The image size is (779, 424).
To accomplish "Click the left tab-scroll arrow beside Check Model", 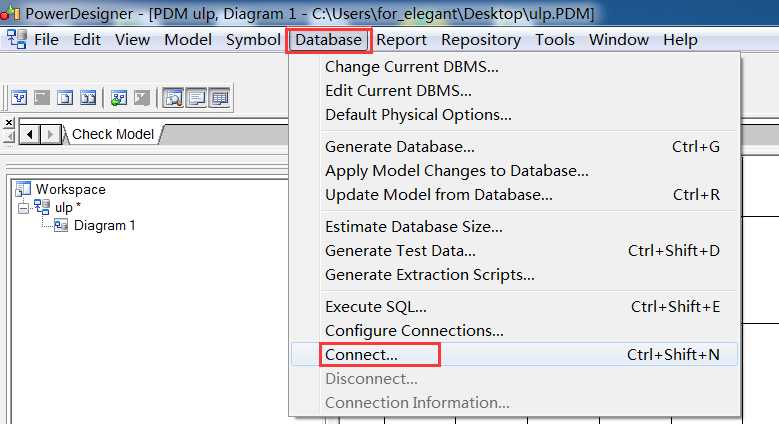I will 30,134.
